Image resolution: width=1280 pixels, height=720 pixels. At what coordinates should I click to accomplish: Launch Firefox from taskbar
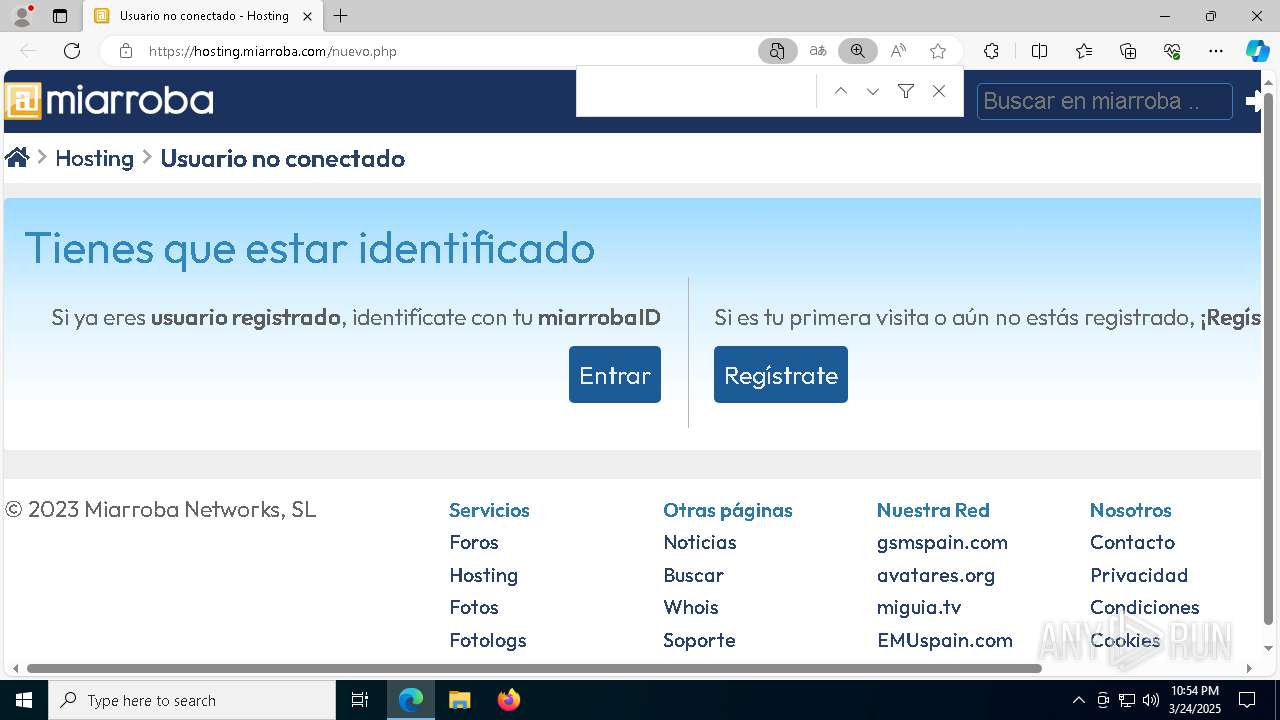tap(509, 700)
